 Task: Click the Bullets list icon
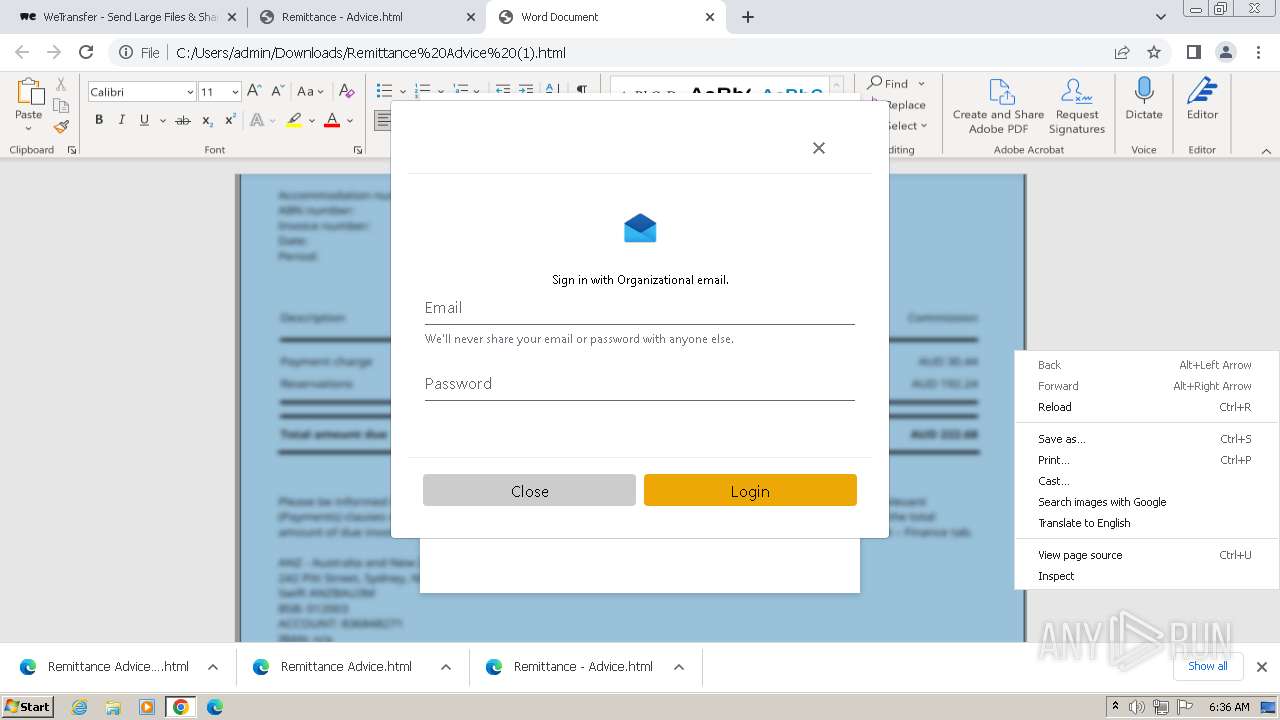[384, 91]
